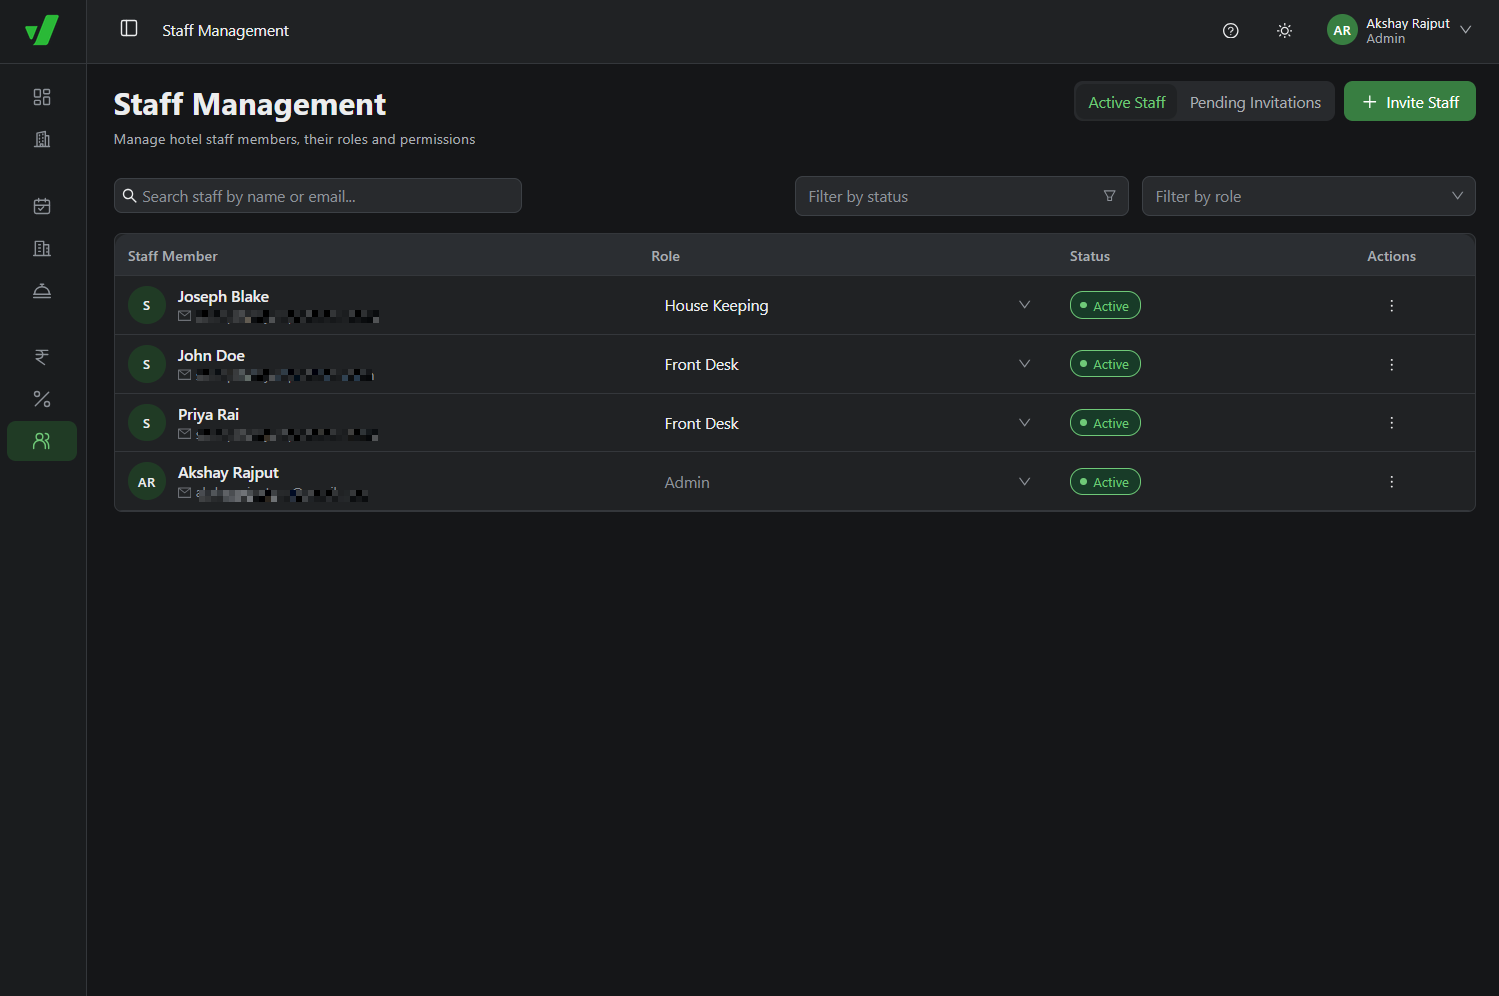Open actions menu for John Doe
This screenshot has height=996, width=1499.
click(x=1391, y=365)
